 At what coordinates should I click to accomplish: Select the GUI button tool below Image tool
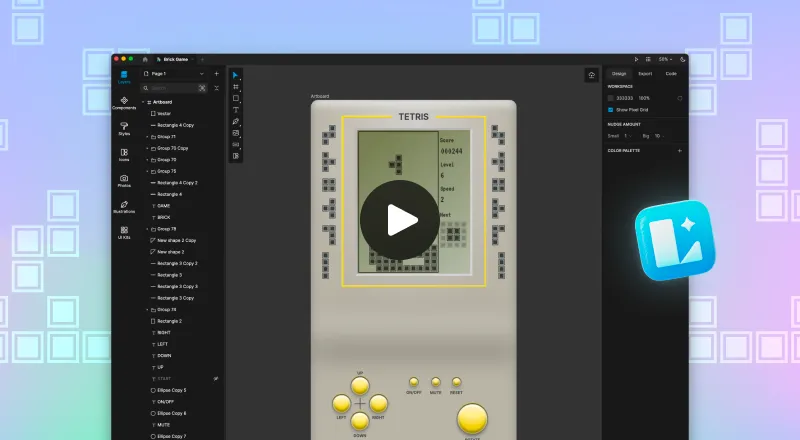click(236, 144)
